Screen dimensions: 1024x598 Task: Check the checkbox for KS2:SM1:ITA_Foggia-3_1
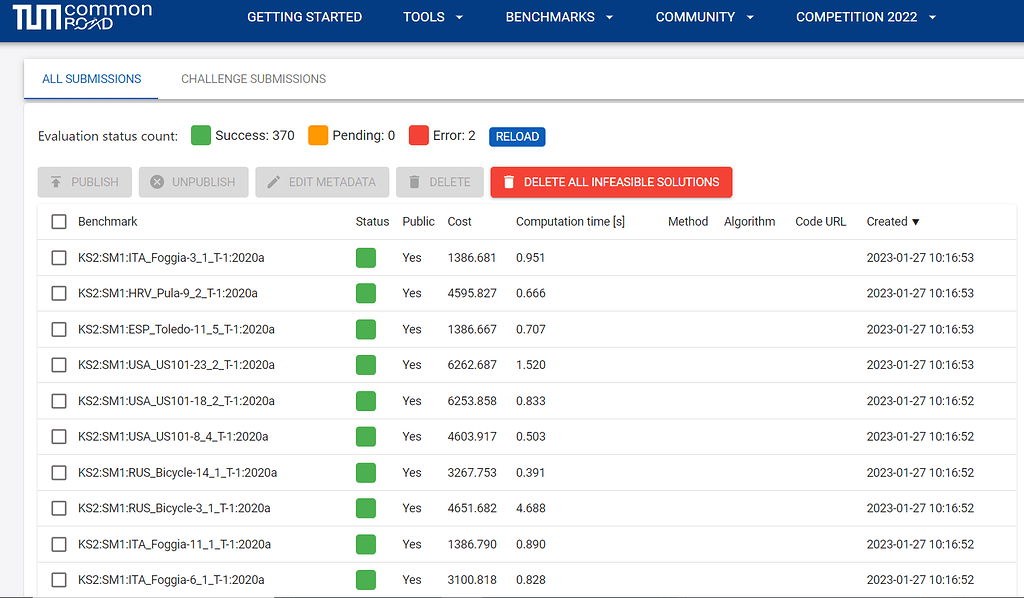tap(58, 257)
